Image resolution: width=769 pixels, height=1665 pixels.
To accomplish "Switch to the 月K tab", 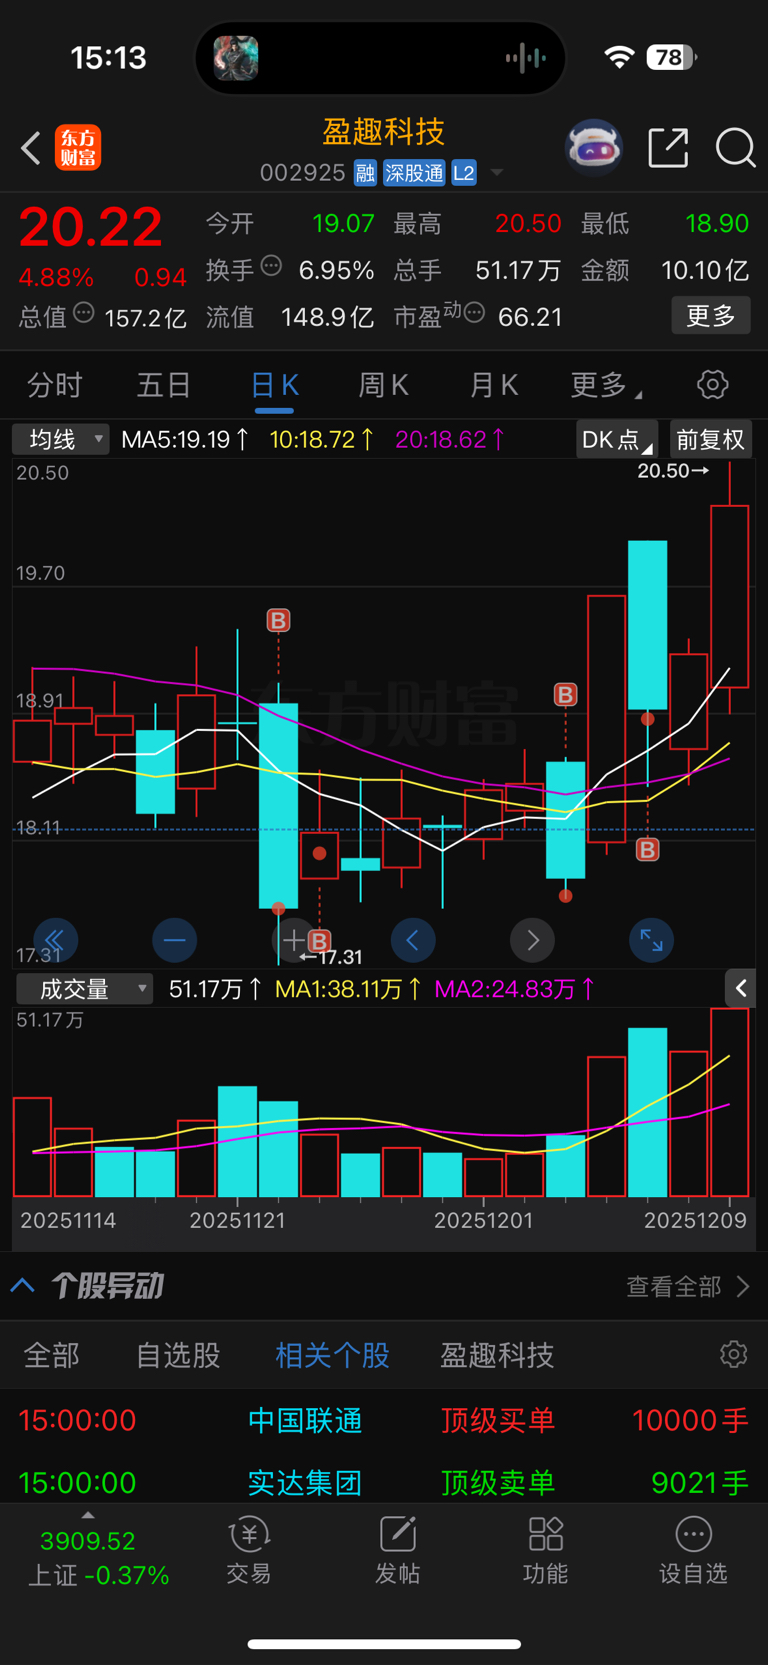I will click(x=493, y=385).
